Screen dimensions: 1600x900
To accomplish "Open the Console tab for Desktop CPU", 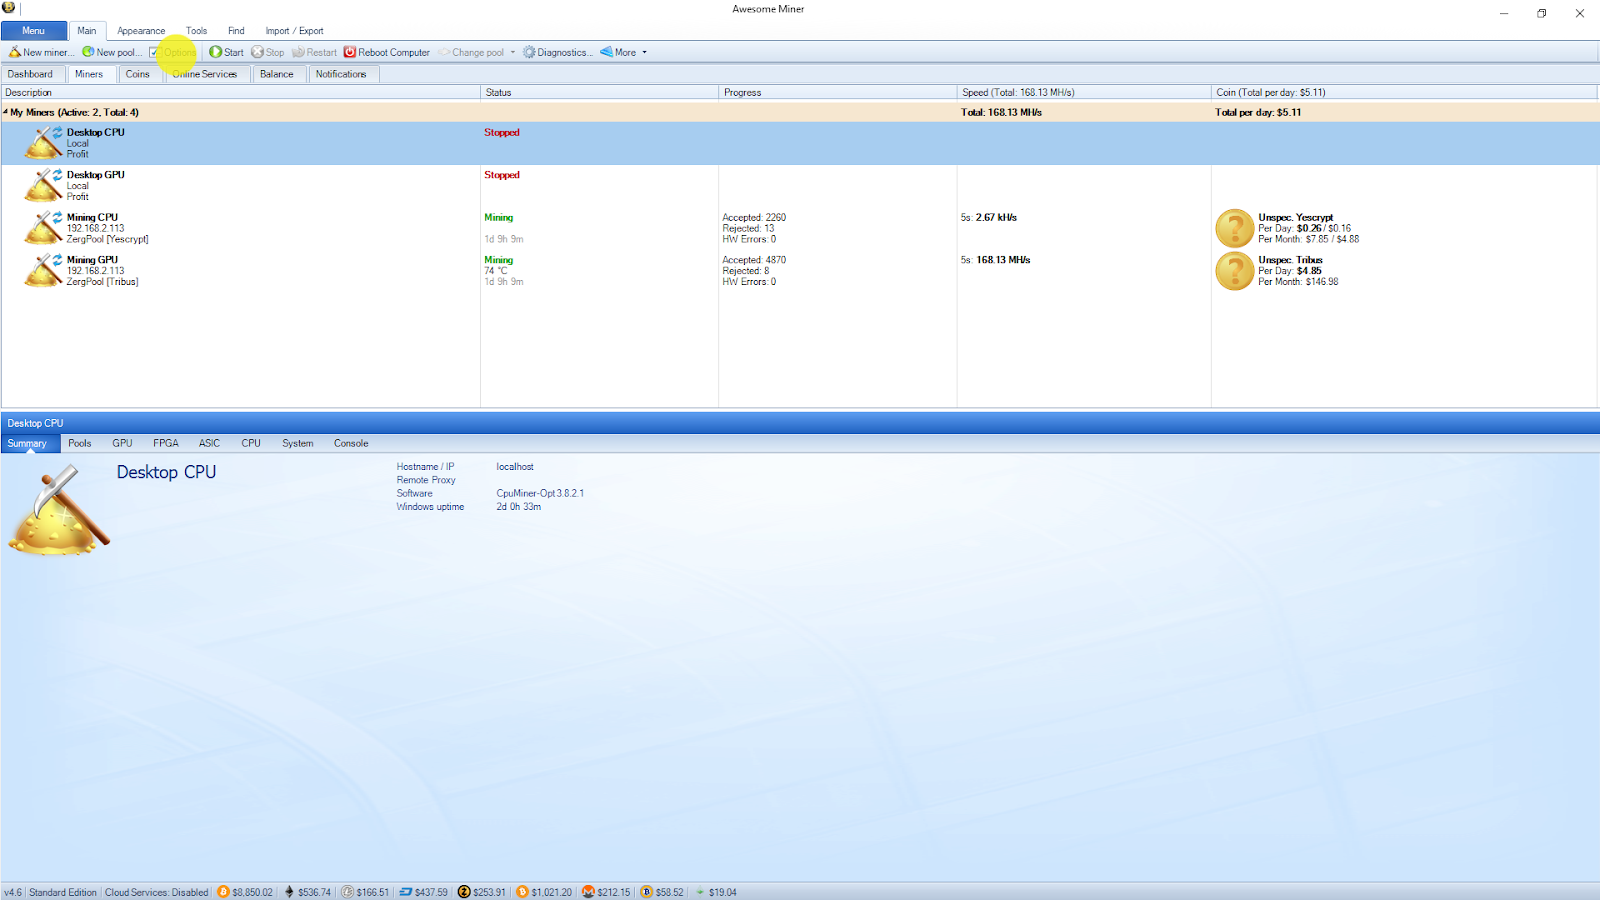I will (x=350, y=443).
